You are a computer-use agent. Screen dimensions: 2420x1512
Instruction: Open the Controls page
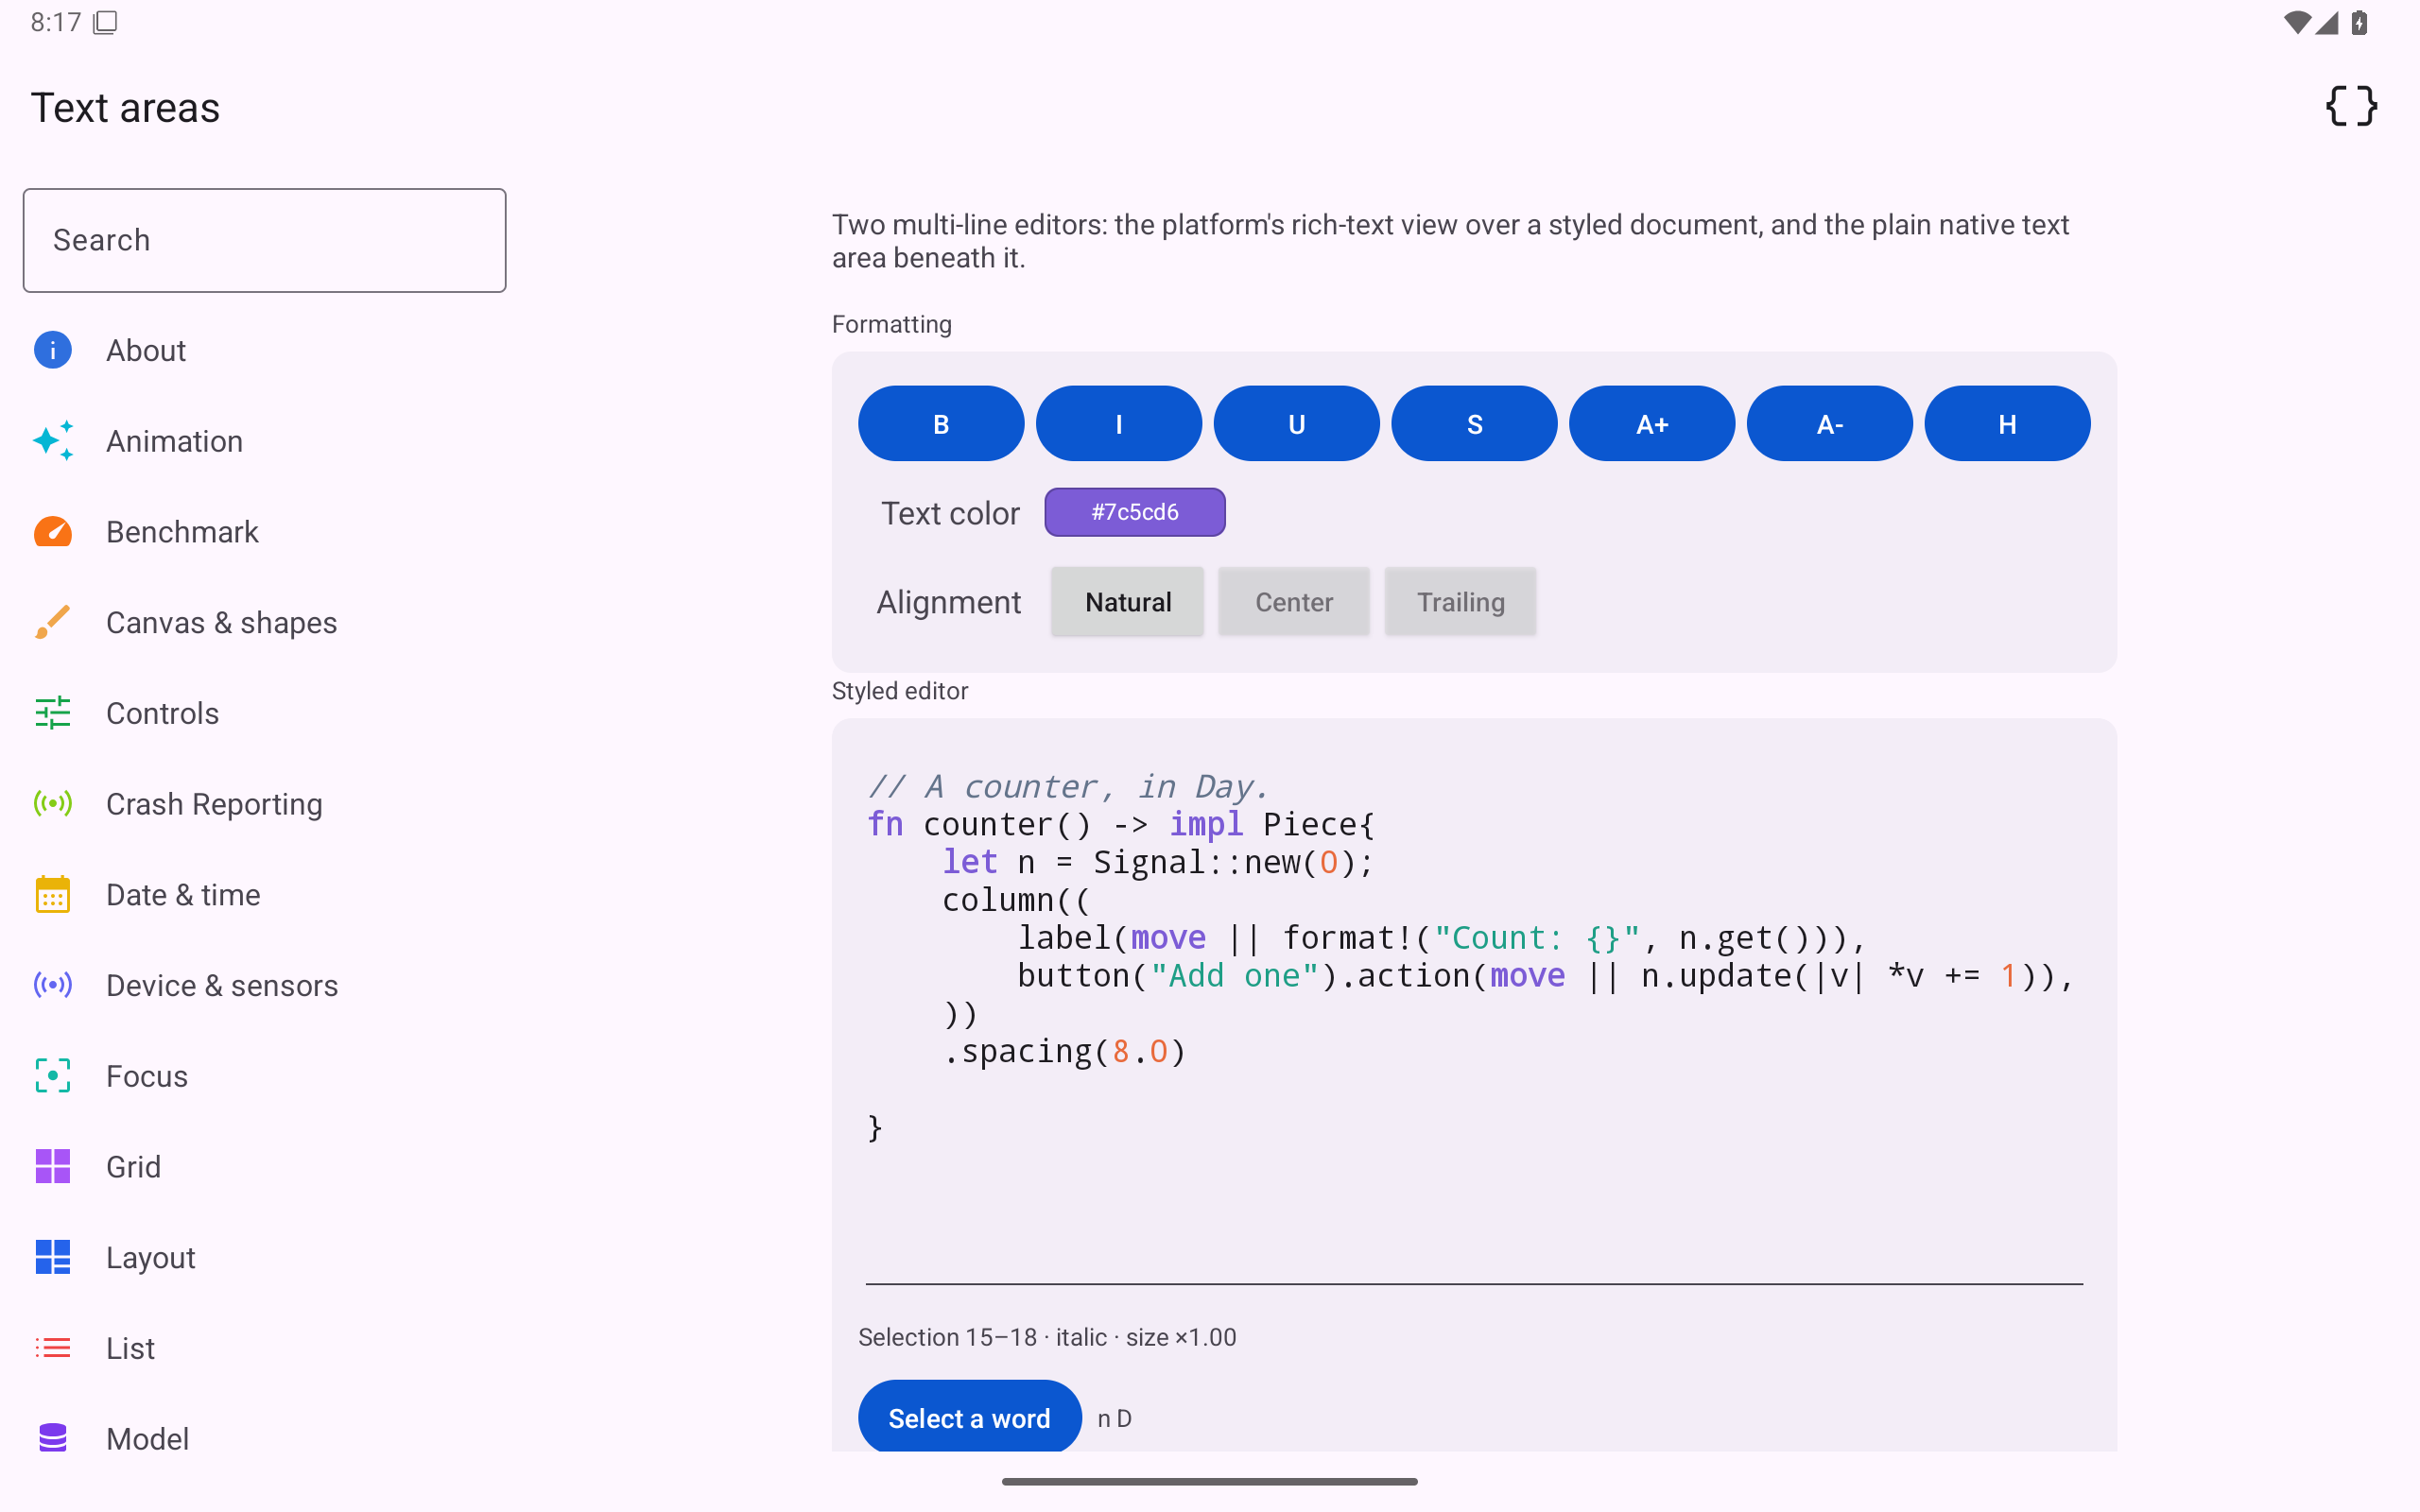coord(265,713)
